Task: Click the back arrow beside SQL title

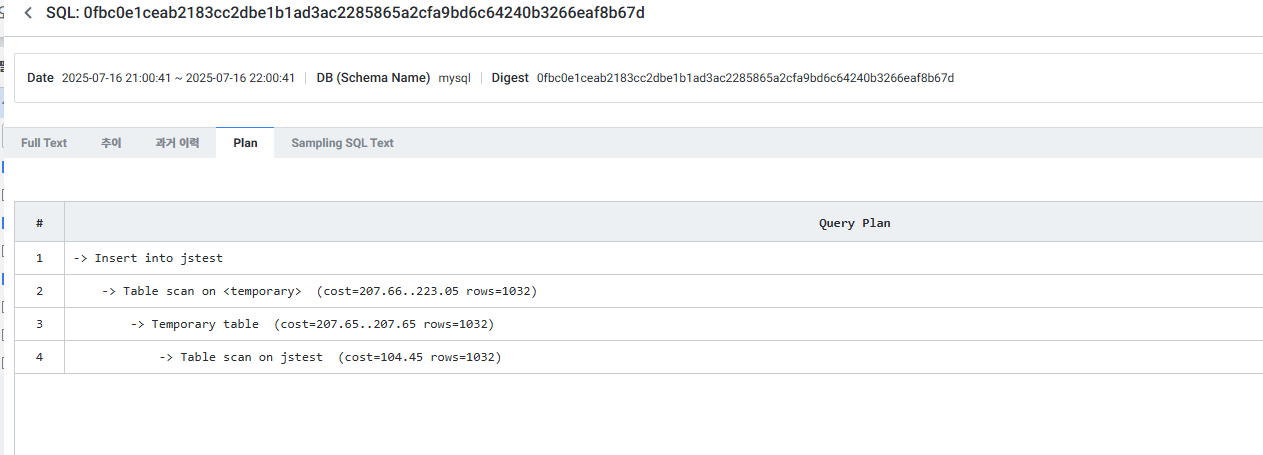Action: (28, 13)
